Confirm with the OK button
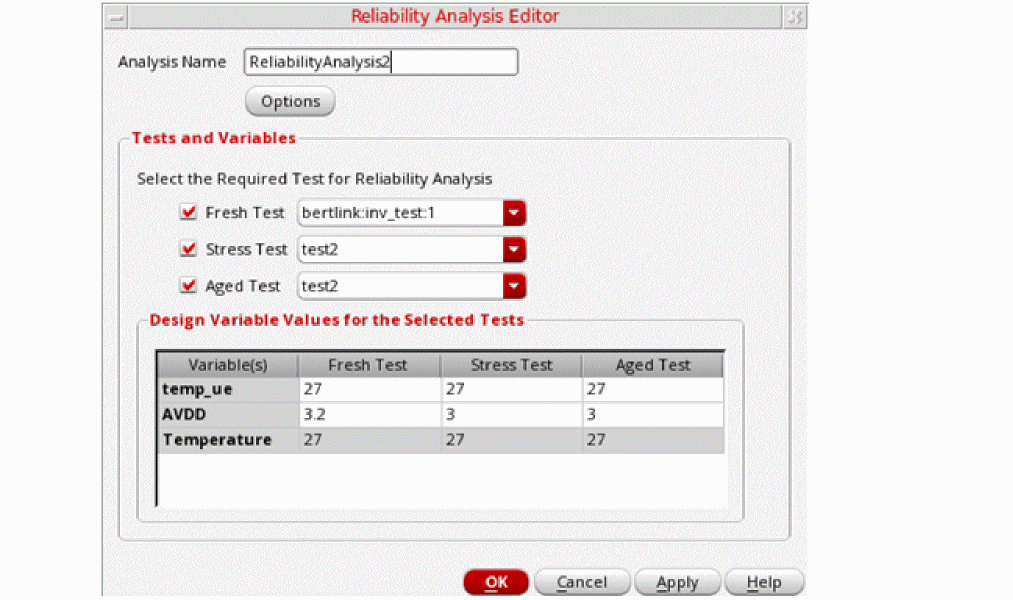 496,583
